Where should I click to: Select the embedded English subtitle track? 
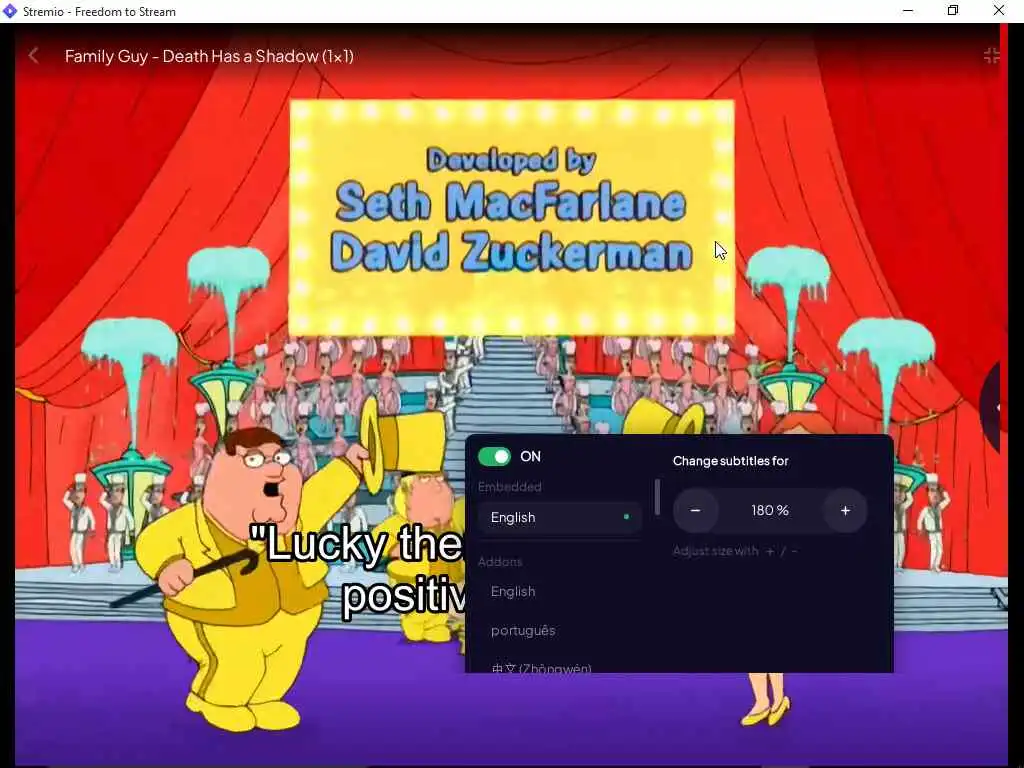[560, 517]
